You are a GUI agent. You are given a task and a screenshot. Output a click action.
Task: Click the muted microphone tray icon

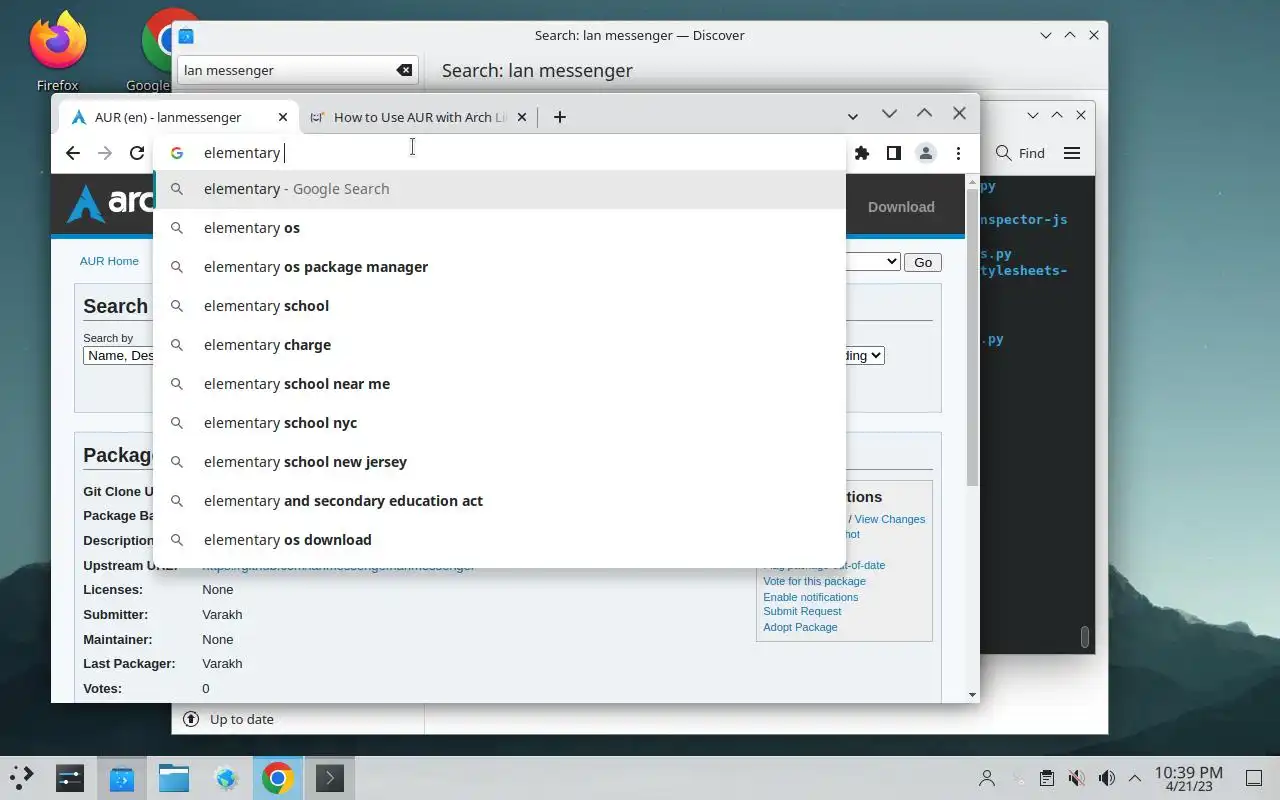pos(1076,778)
